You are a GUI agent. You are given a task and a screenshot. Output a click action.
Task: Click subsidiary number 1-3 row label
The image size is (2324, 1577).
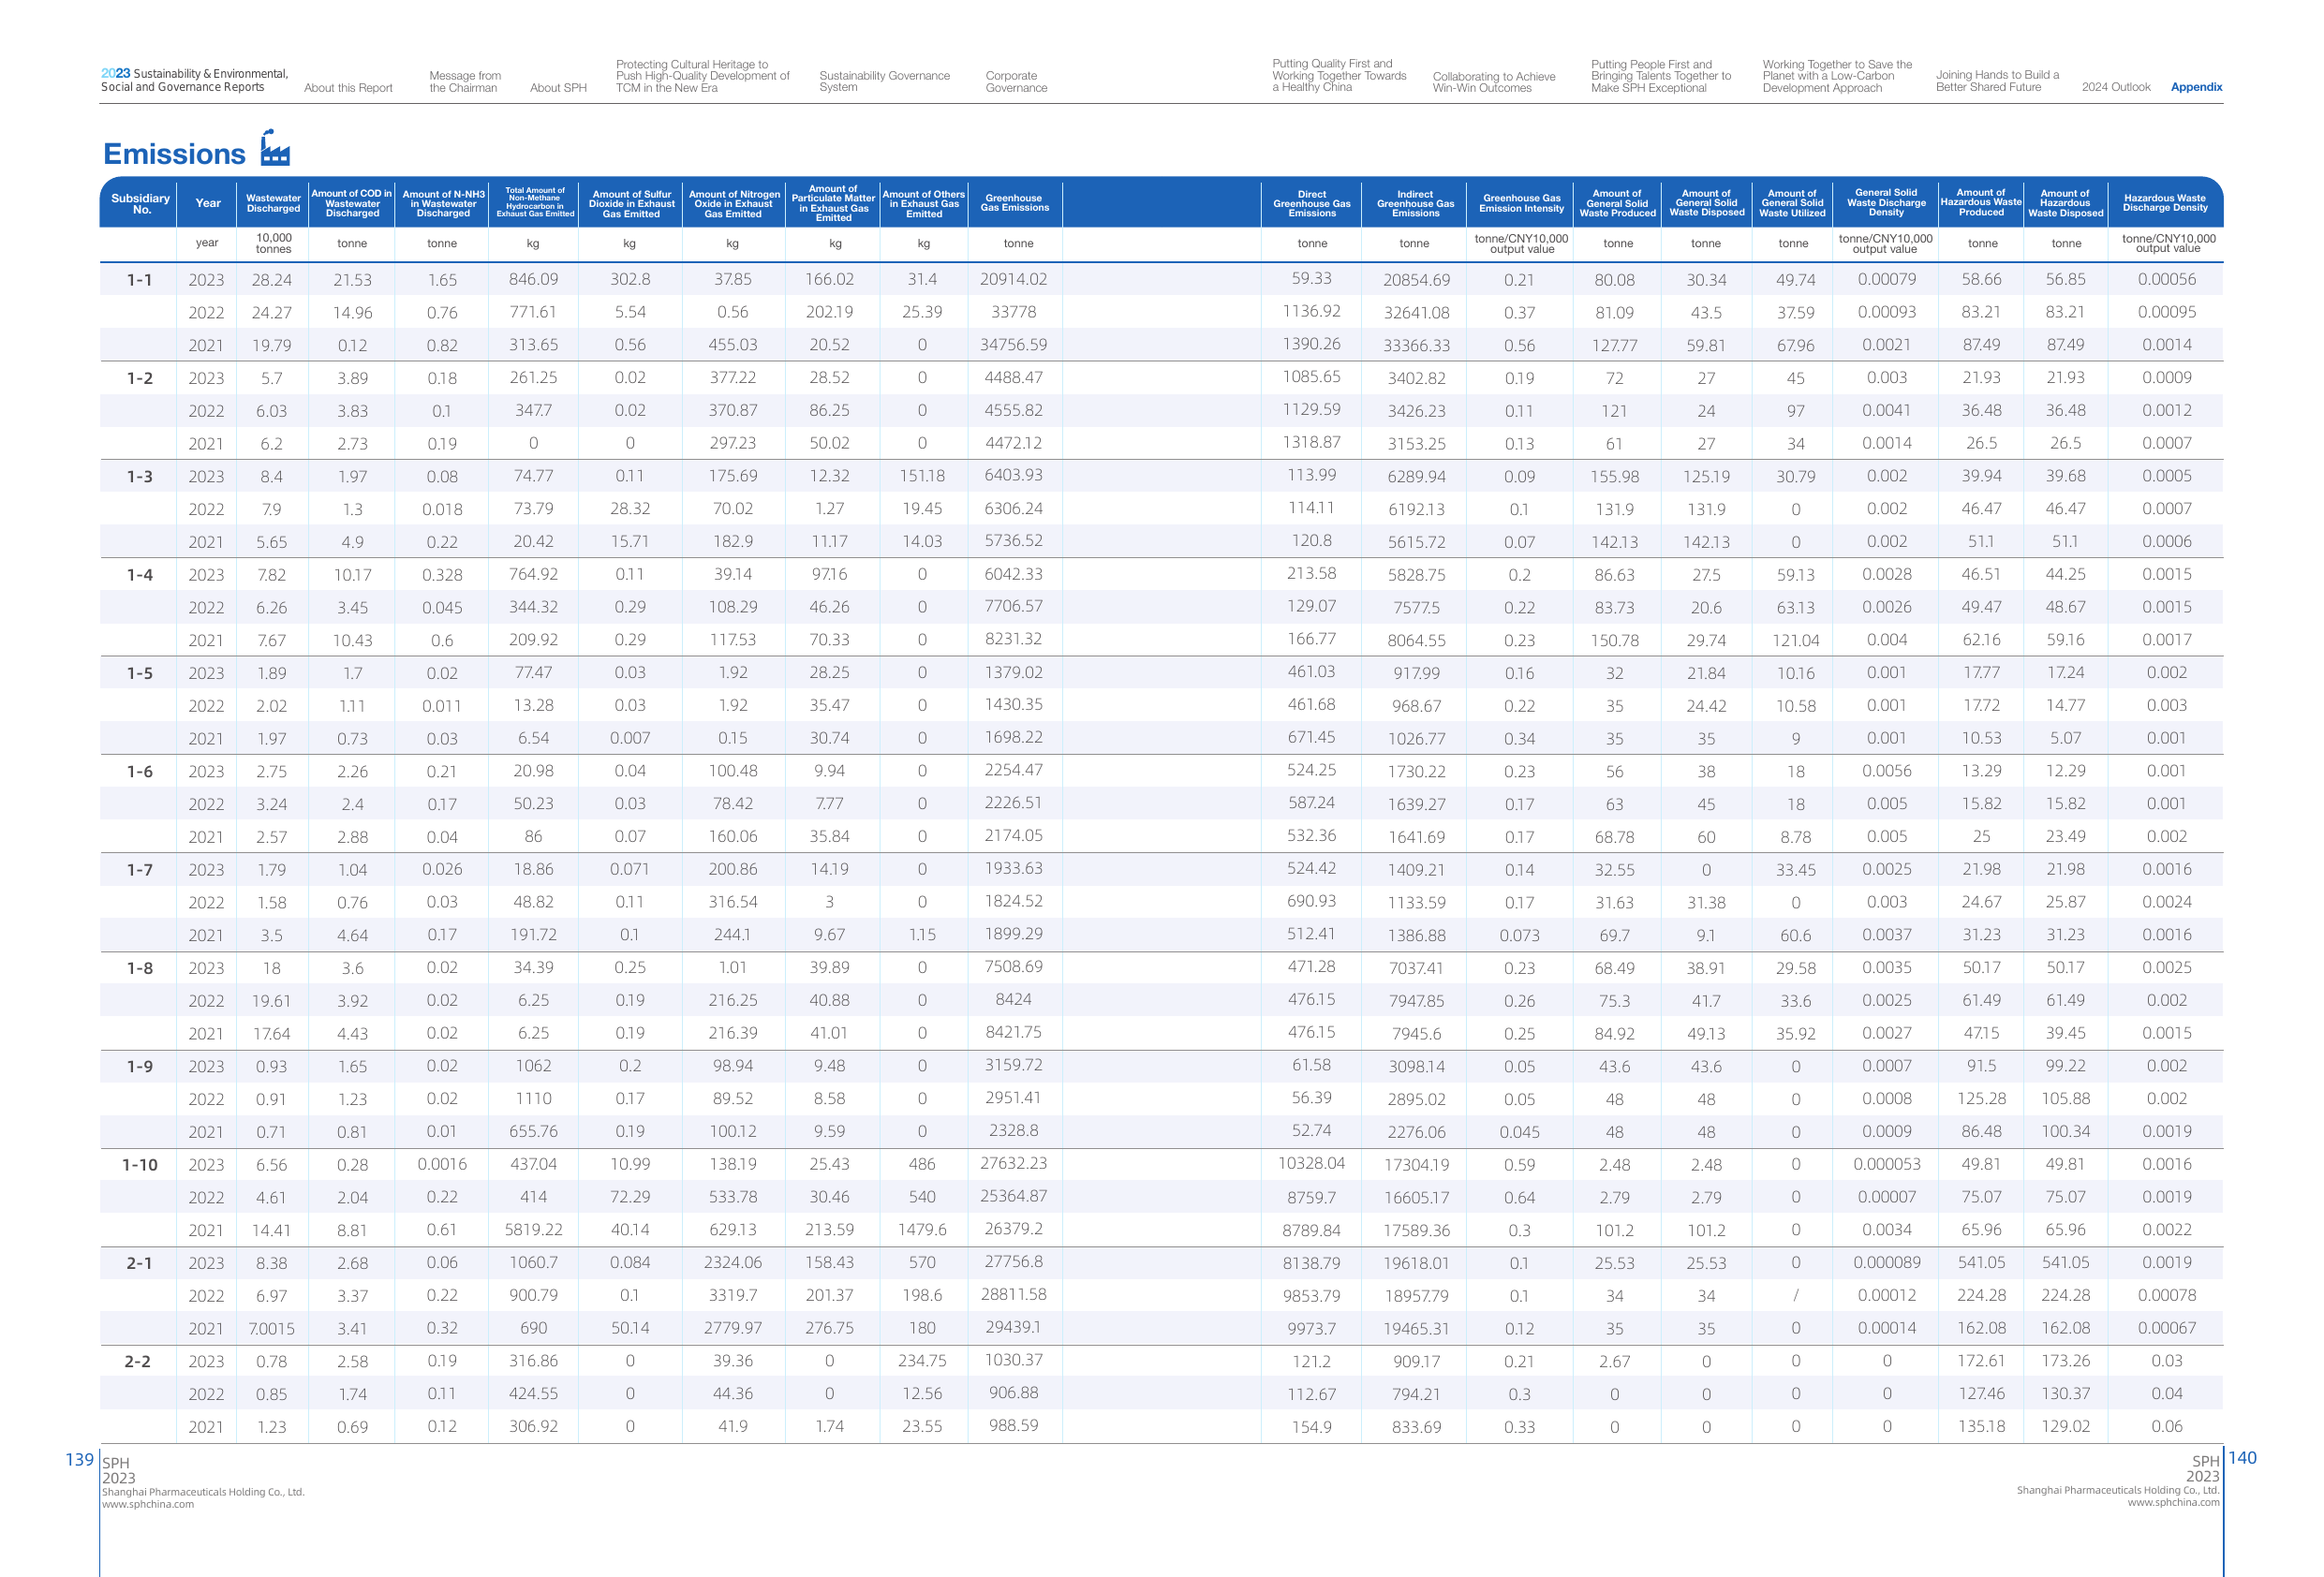(x=139, y=476)
